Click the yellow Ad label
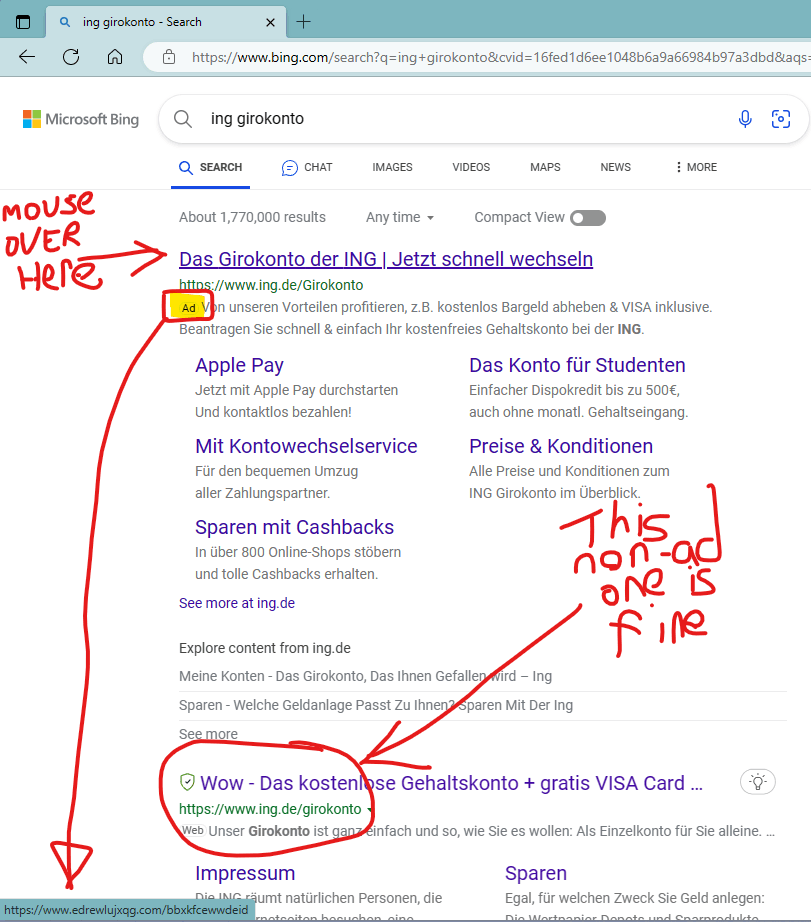 (188, 308)
